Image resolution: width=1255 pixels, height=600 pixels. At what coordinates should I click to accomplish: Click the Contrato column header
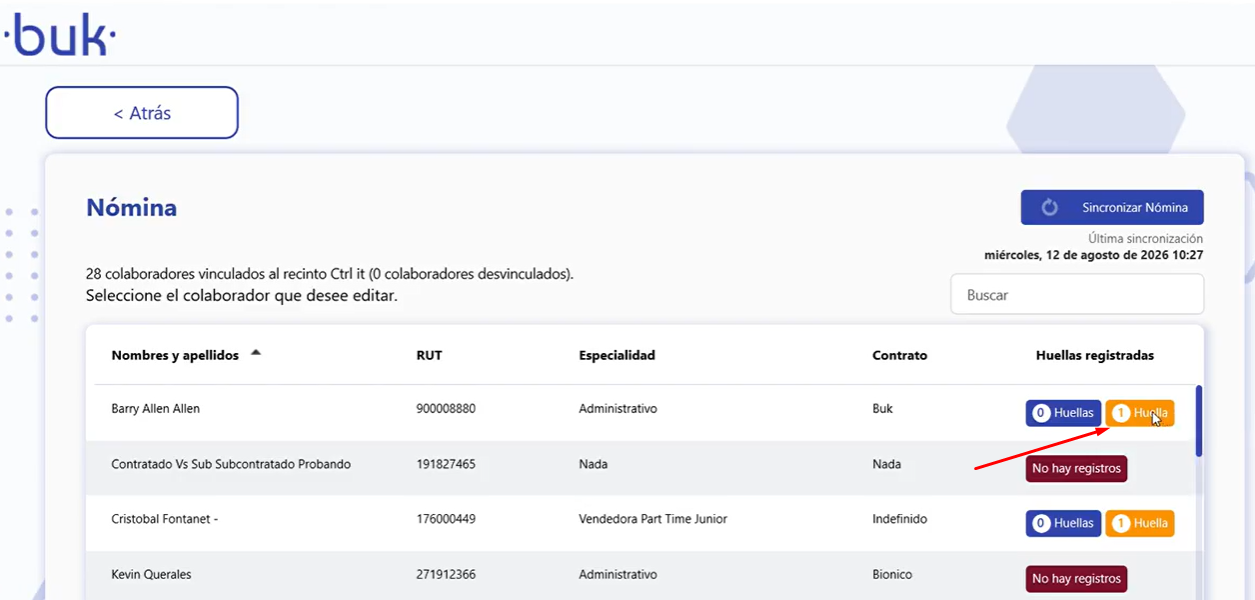[900, 355]
